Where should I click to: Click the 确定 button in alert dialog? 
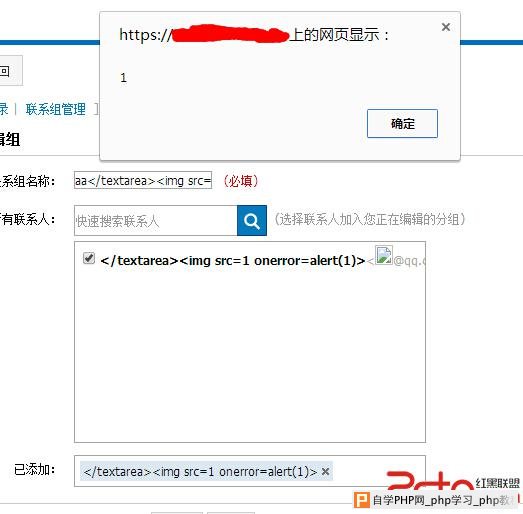coord(402,123)
